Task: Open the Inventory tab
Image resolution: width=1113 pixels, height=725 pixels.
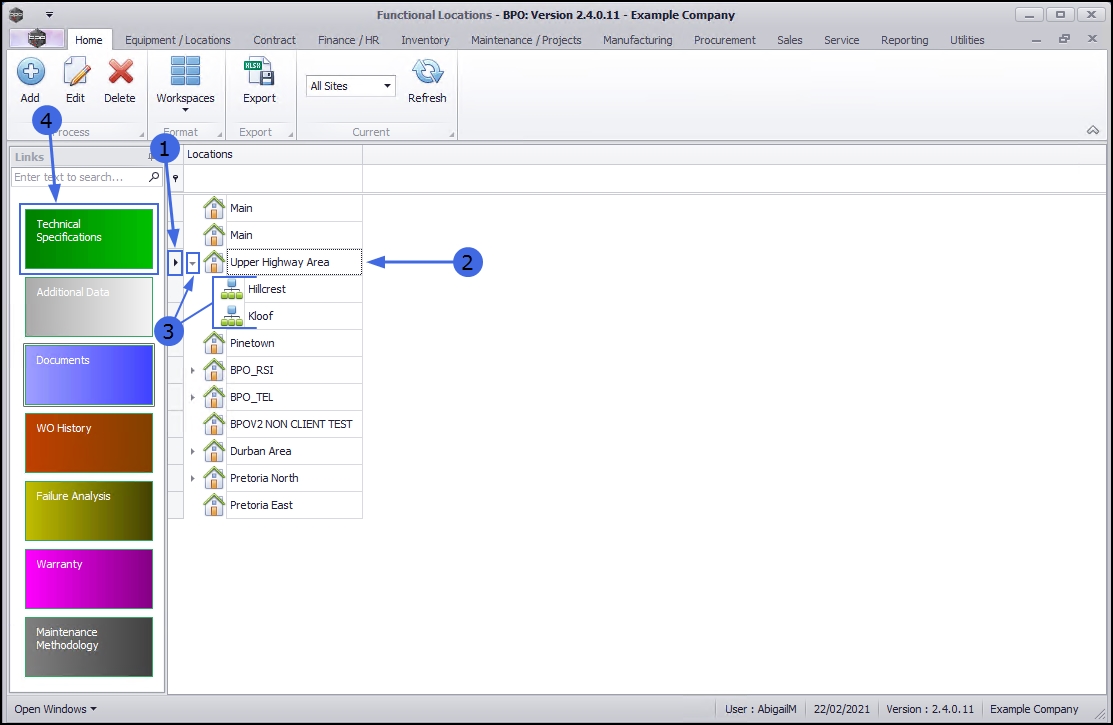Action: coord(425,40)
